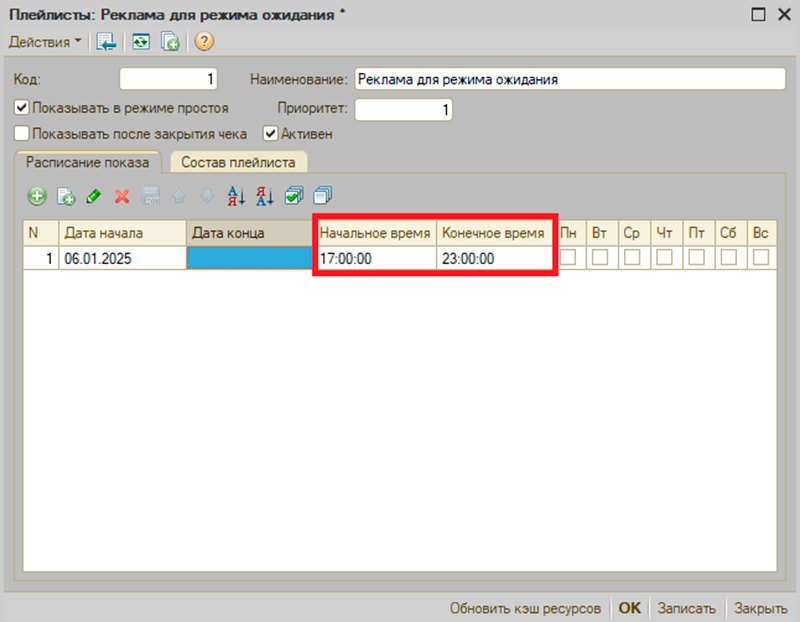
Task: Check the Пт checkbox in row 1
Action: coord(696,257)
